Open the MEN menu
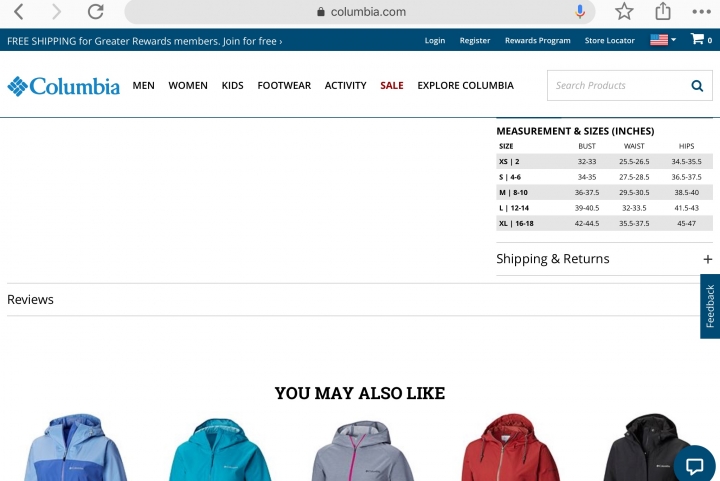The width and height of the screenshot is (720, 481). pyautogui.click(x=143, y=85)
